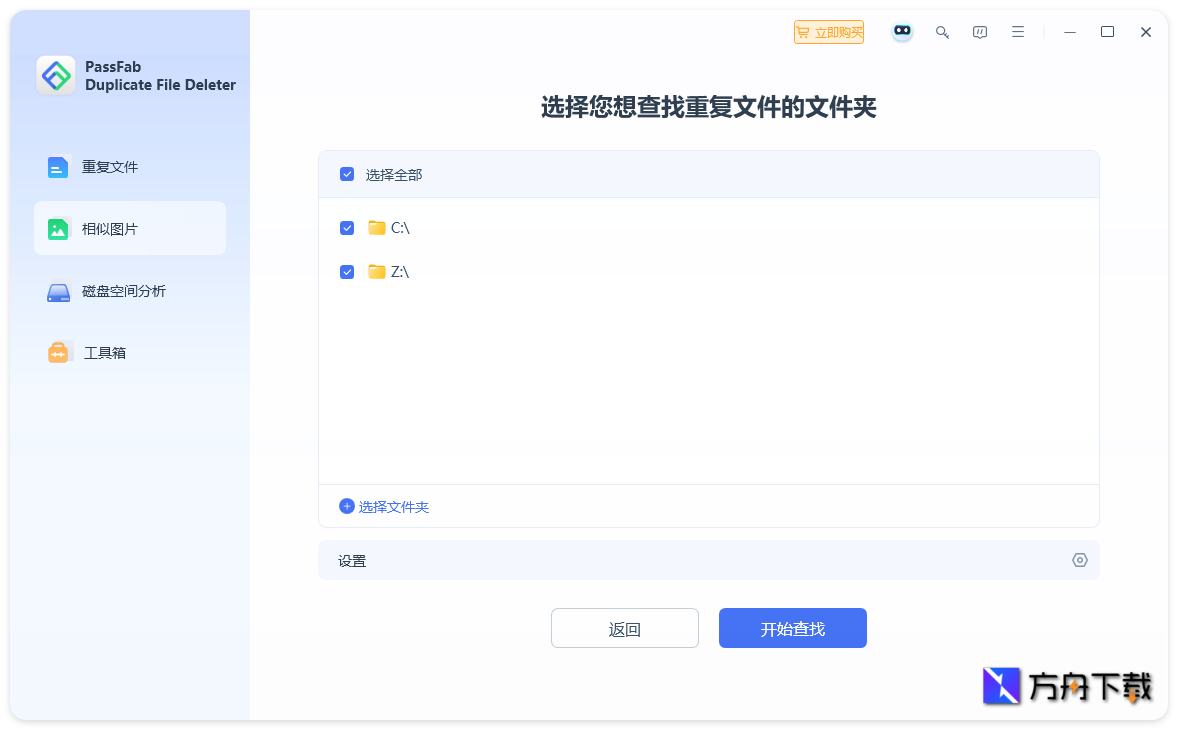This screenshot has height=730, width=1178.
Task: Click the C:\ folder icon to browse
Action: click(375, 227)
